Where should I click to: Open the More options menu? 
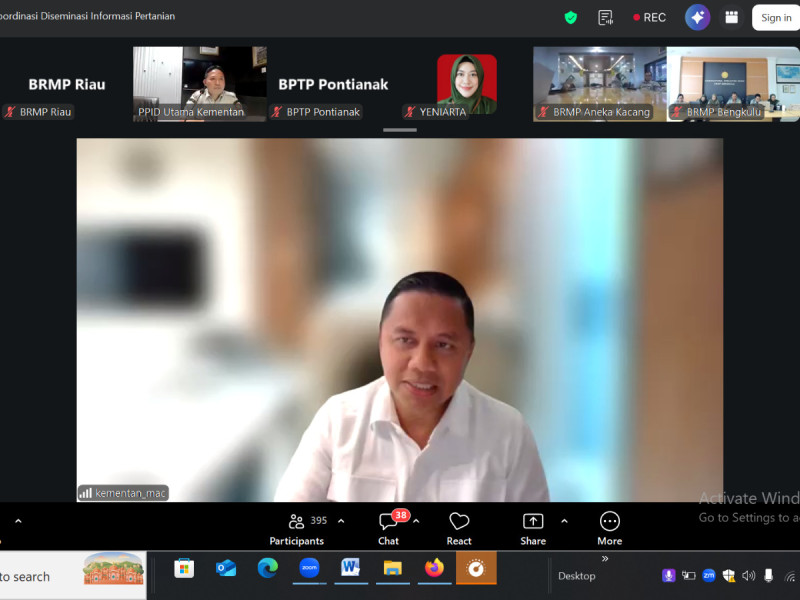point(609,529)
